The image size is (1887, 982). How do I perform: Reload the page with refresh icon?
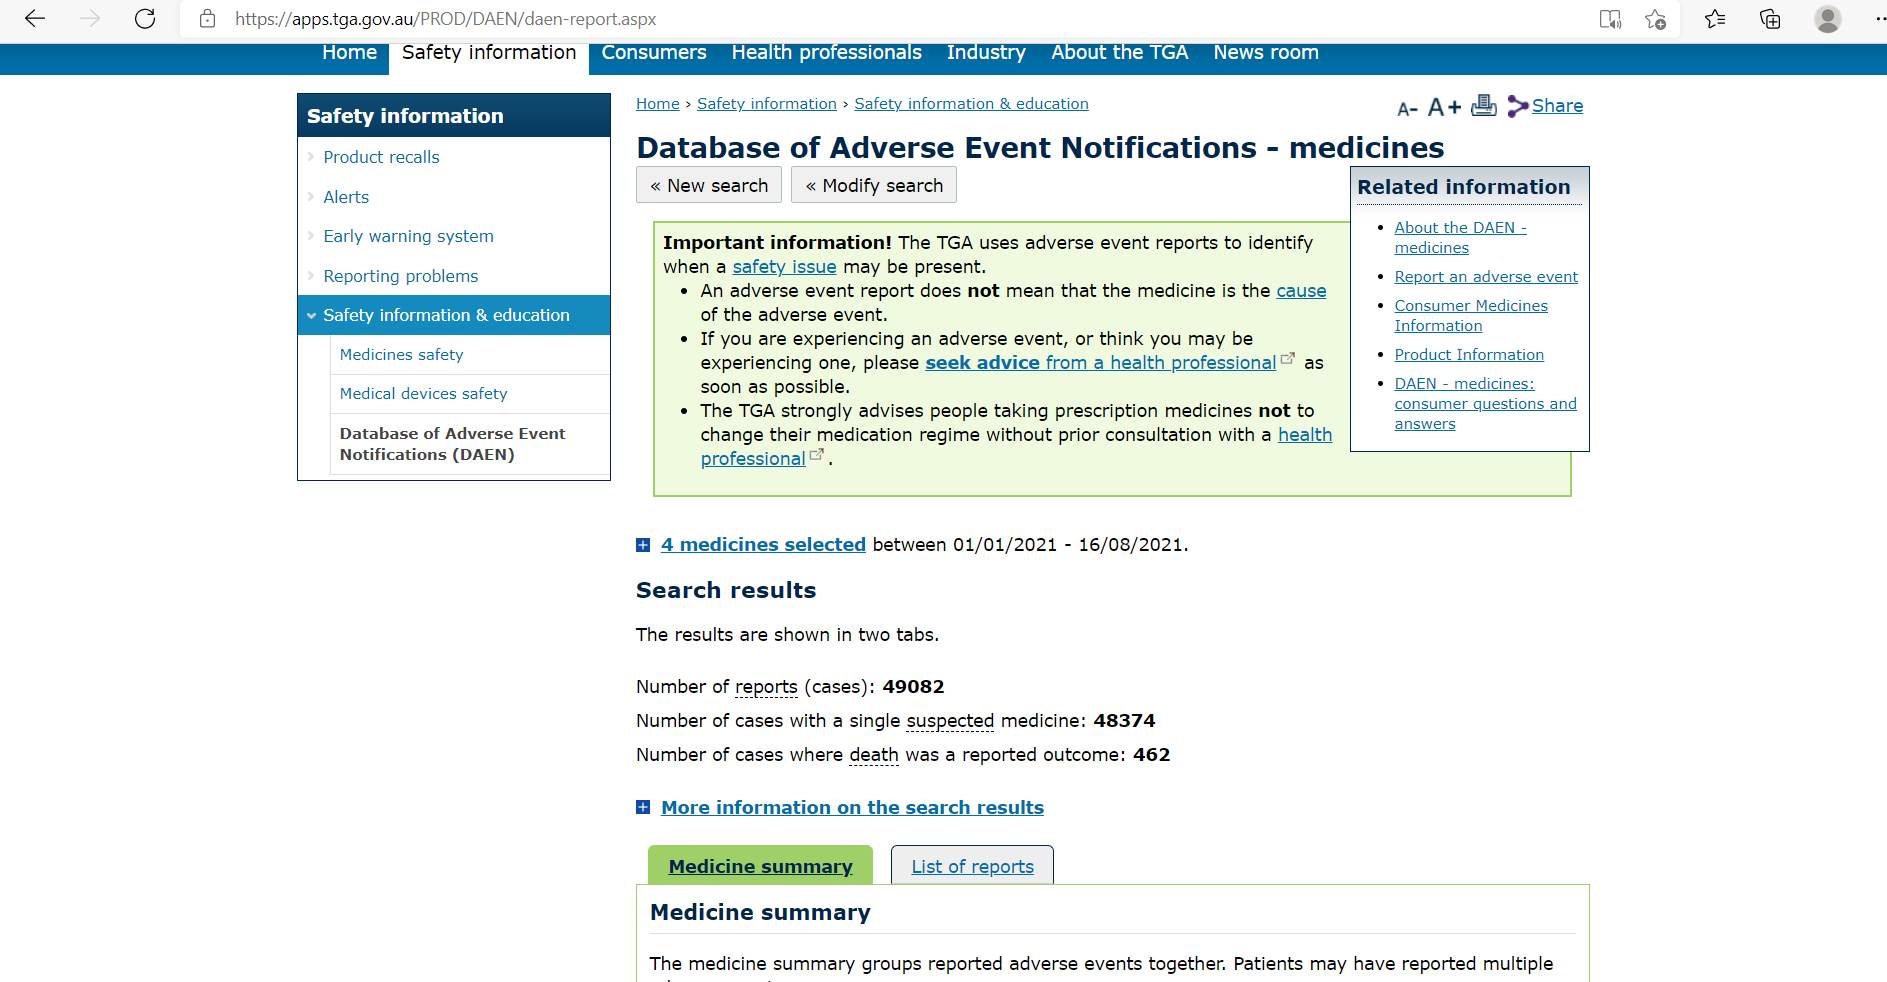(x=145, y=19)
